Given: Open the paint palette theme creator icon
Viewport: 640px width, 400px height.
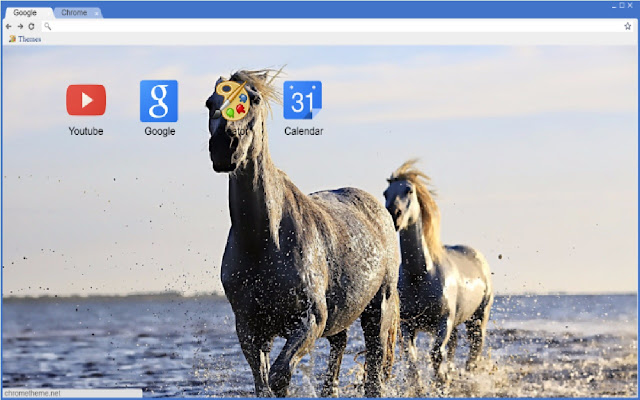Looking at the screenshot, I should click(231, 100).
